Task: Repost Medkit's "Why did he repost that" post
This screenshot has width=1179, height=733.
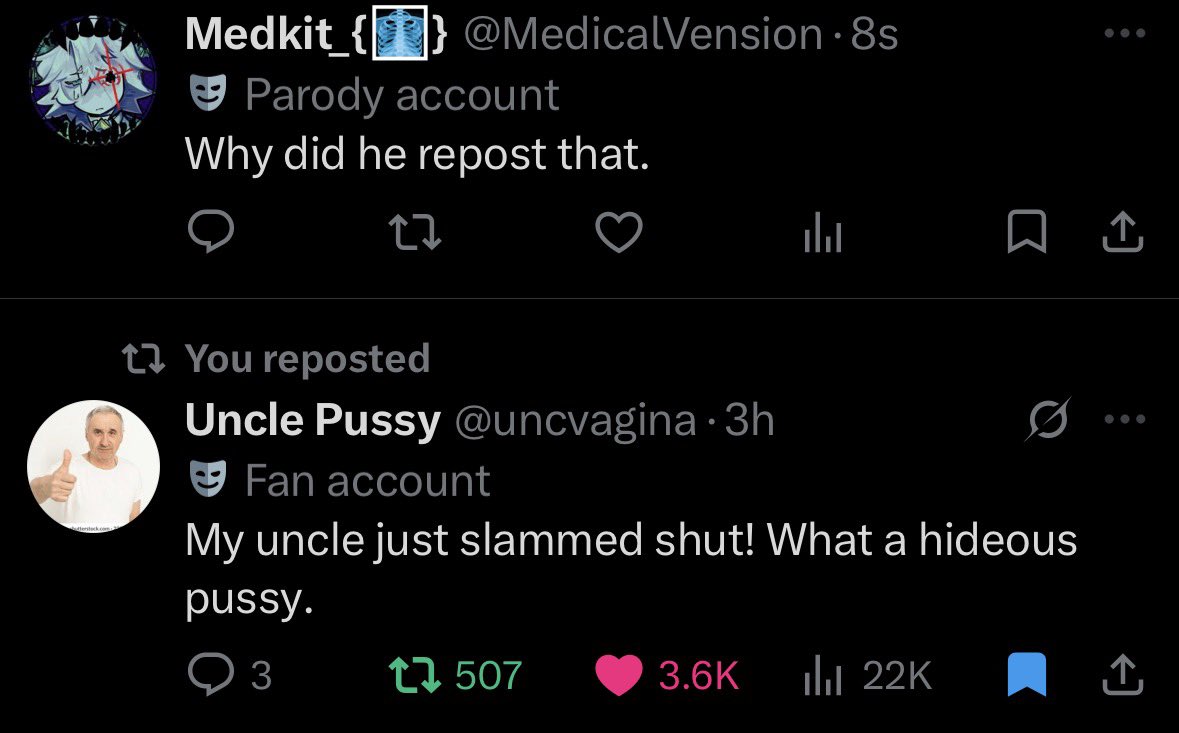Action: 414,232
